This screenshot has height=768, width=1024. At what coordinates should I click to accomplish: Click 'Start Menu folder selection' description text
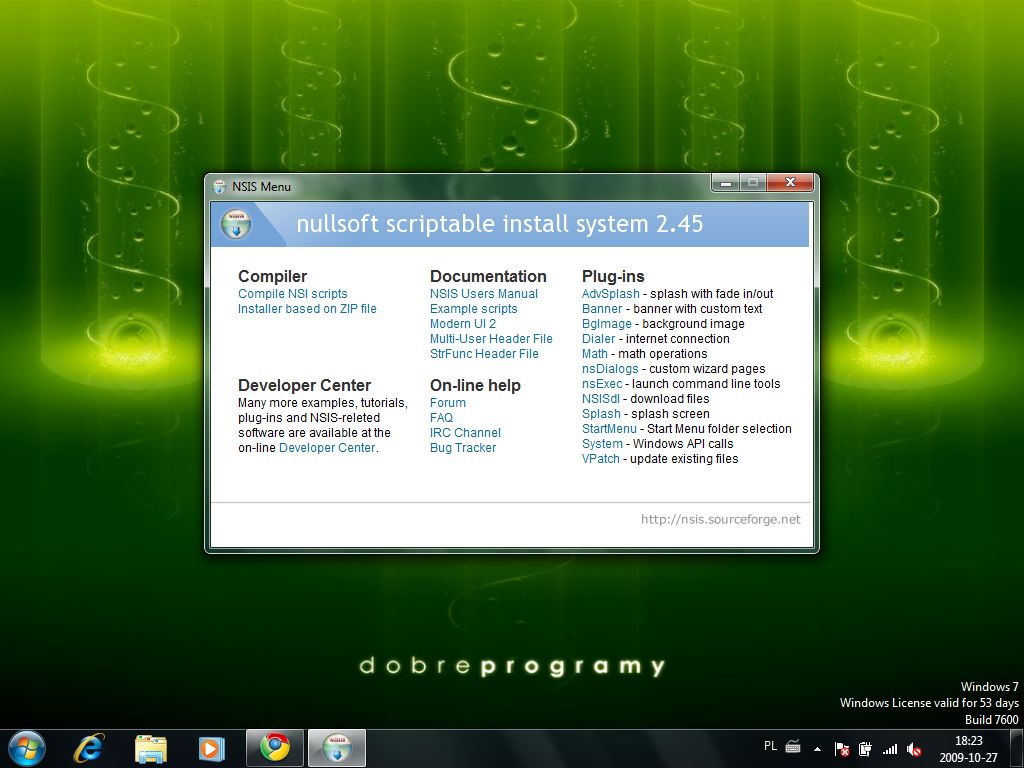click(x=719, y=429)
